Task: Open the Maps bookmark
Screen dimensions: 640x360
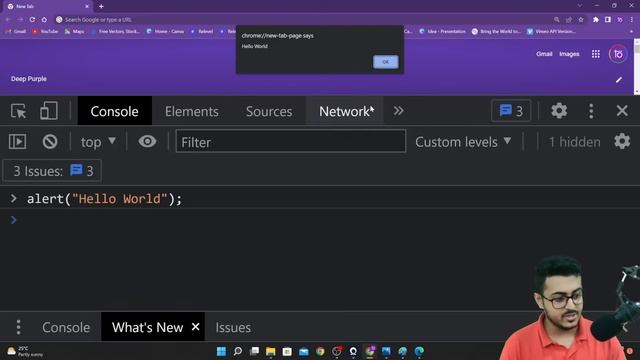Action: coord(74,31)
